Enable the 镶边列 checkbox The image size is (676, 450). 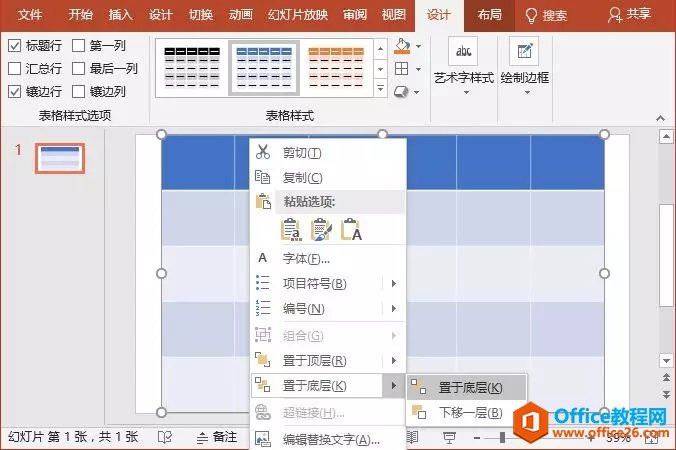(x=78, y=91)
